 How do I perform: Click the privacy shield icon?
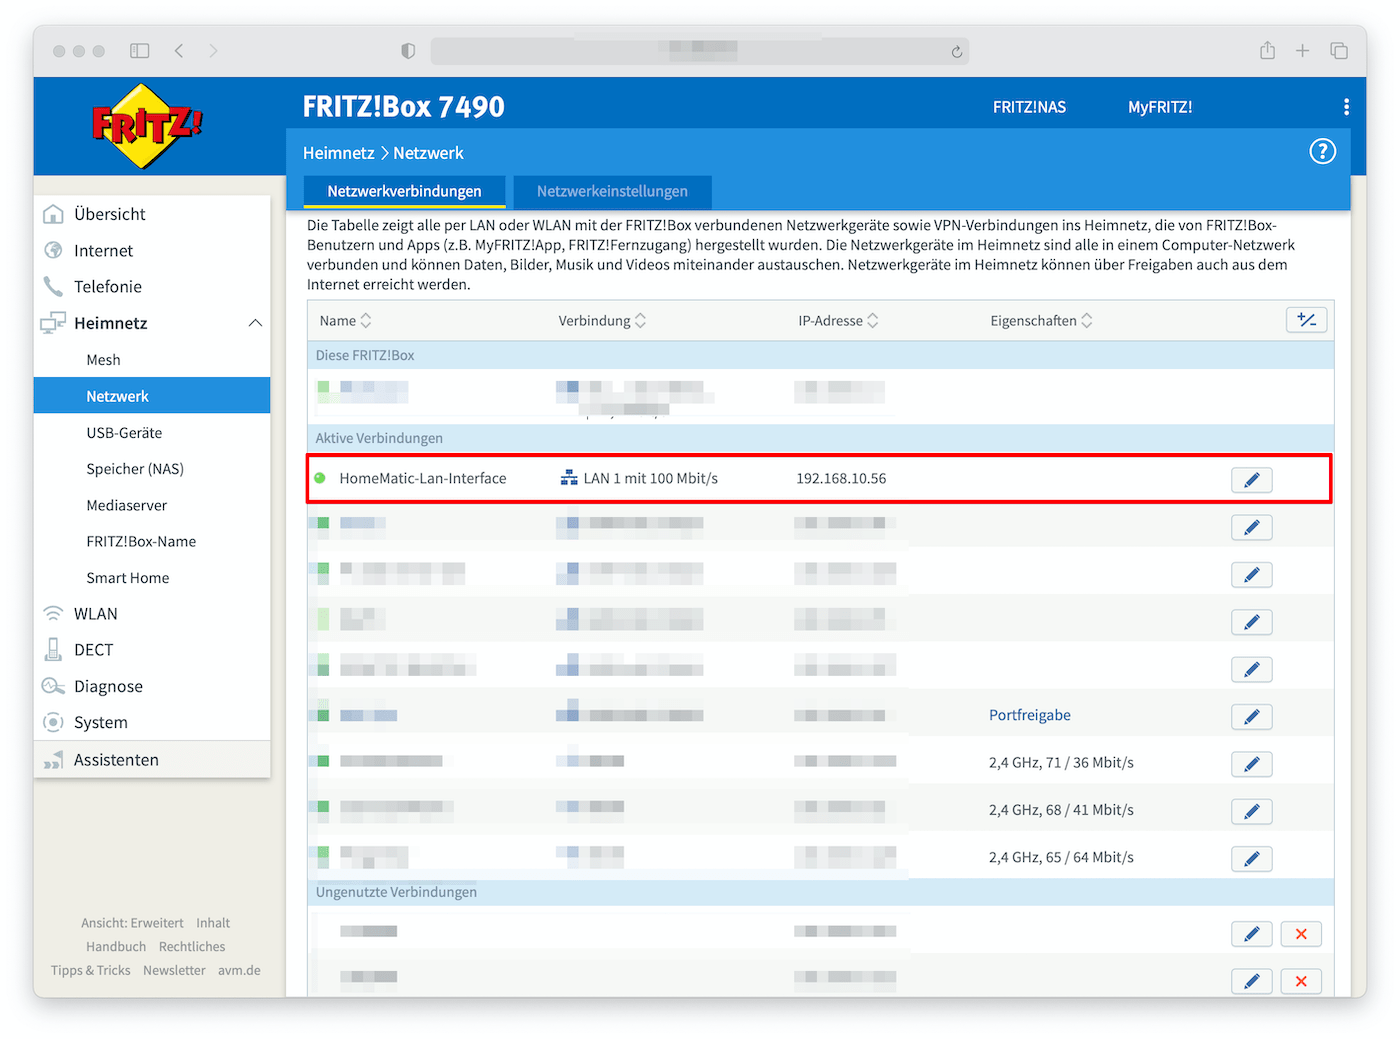408,51
